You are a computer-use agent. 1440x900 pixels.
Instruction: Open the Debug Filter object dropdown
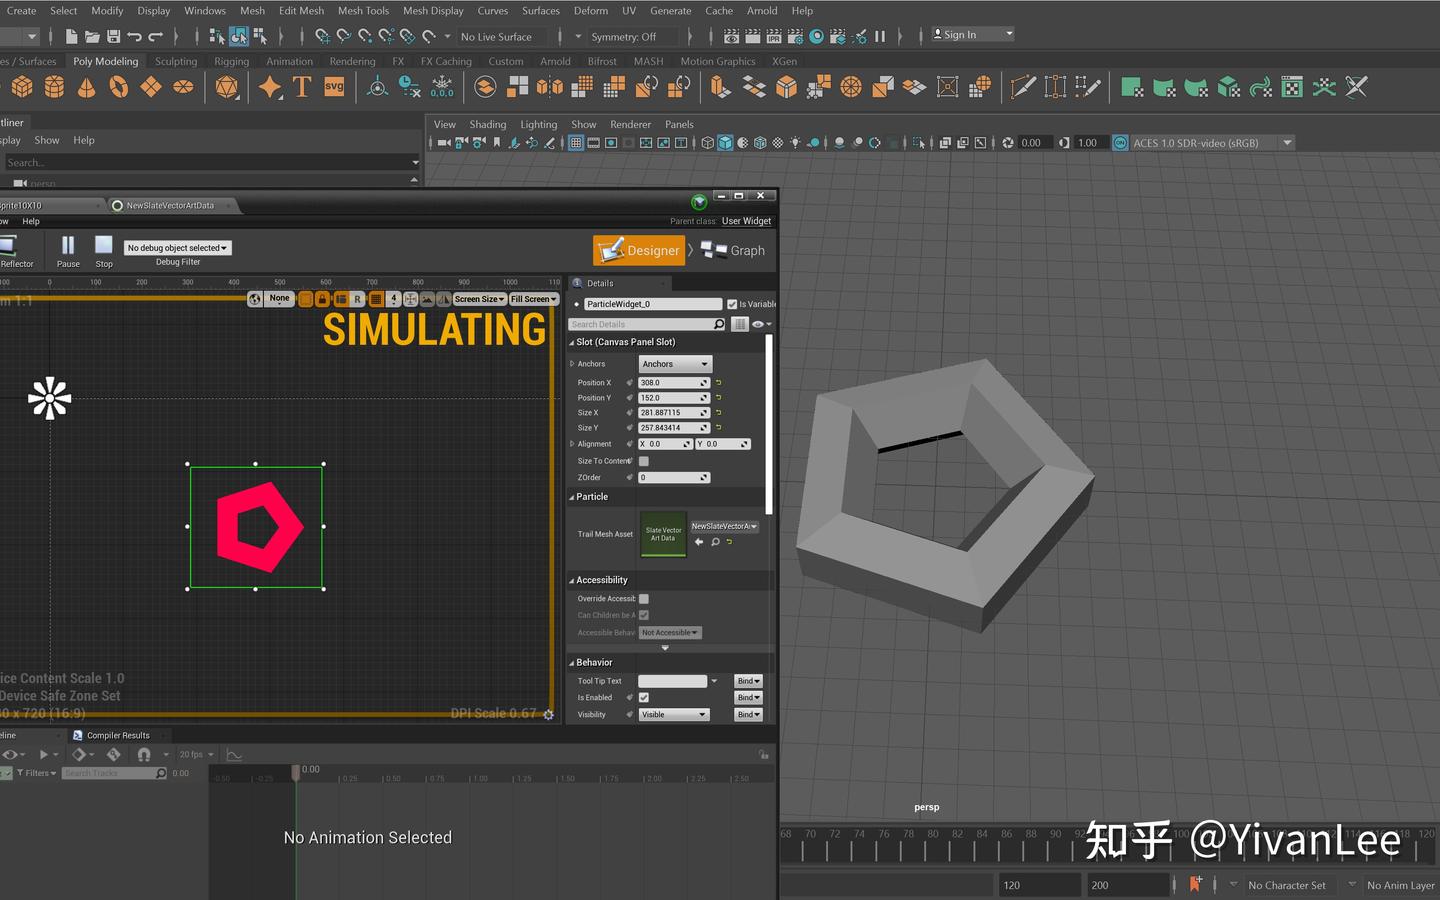pos(177,248)
